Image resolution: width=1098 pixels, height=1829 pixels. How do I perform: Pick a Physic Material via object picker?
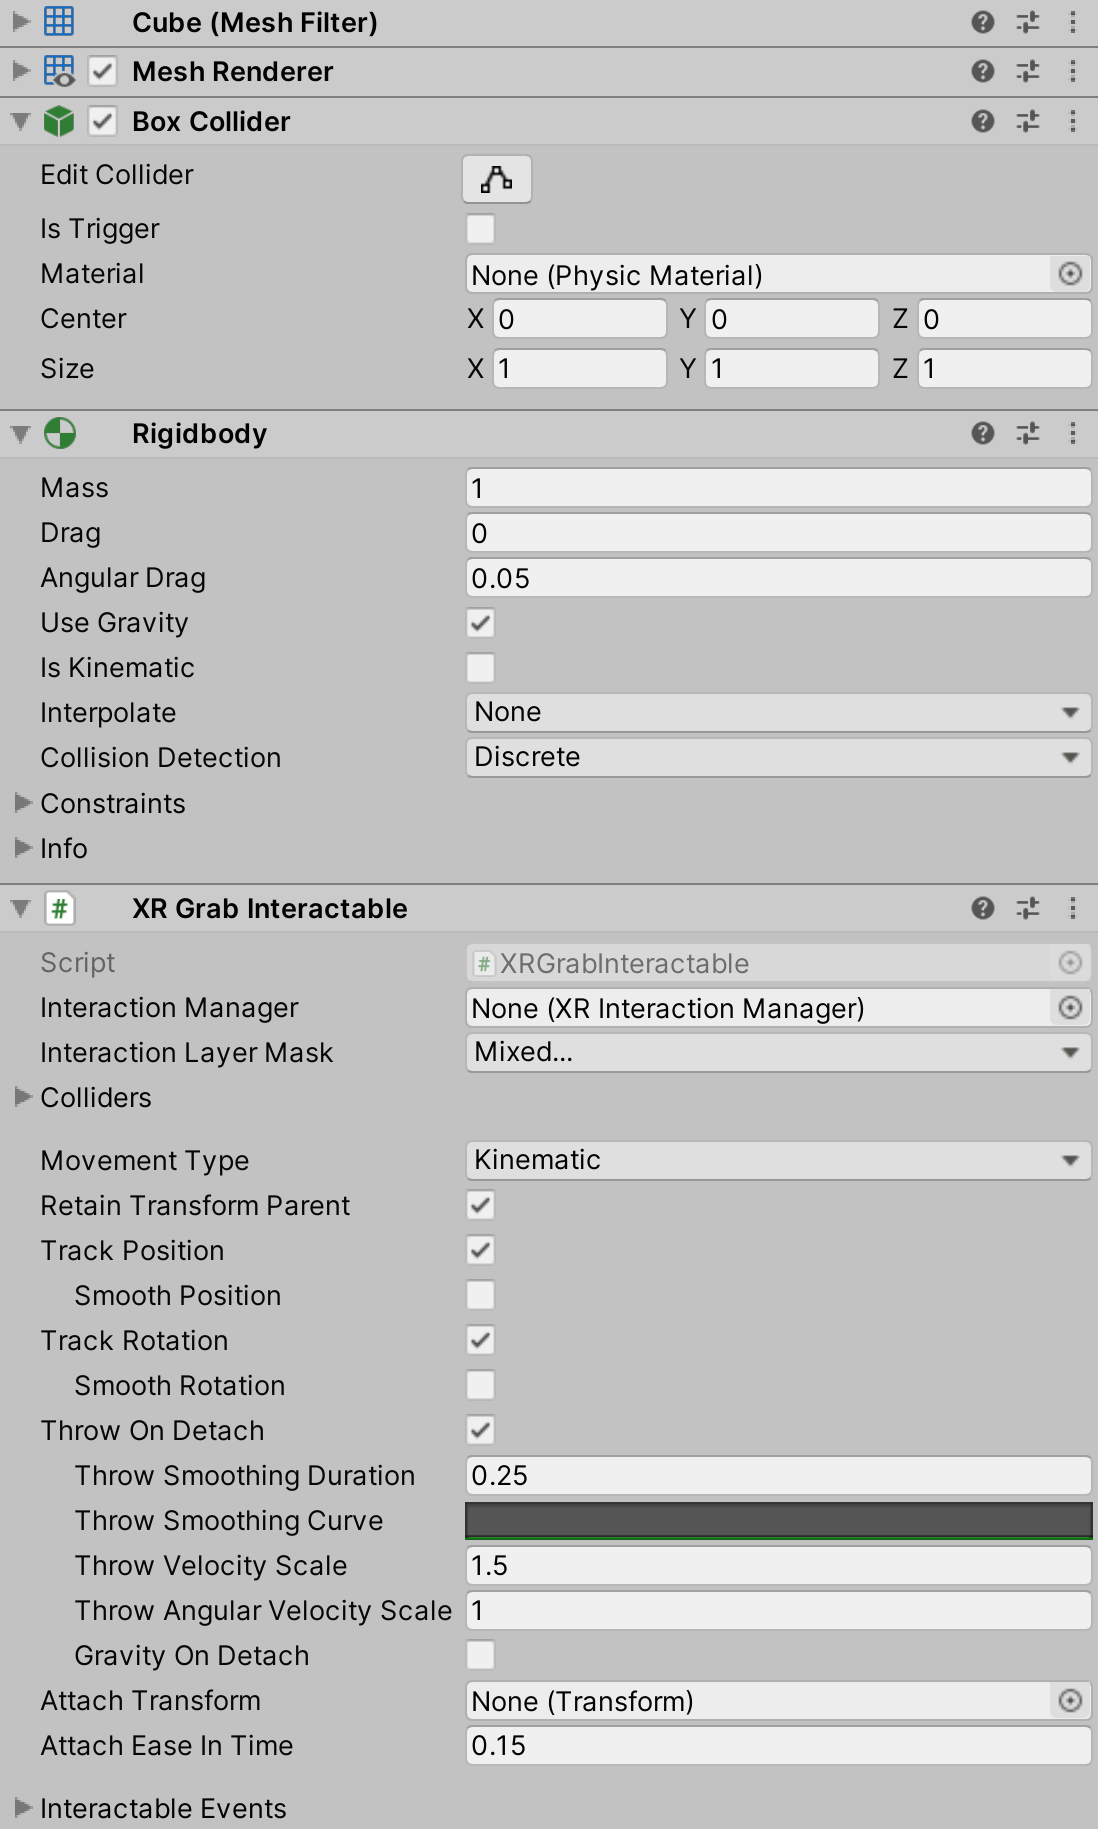pyautogui.click(x=1070, y=274)
